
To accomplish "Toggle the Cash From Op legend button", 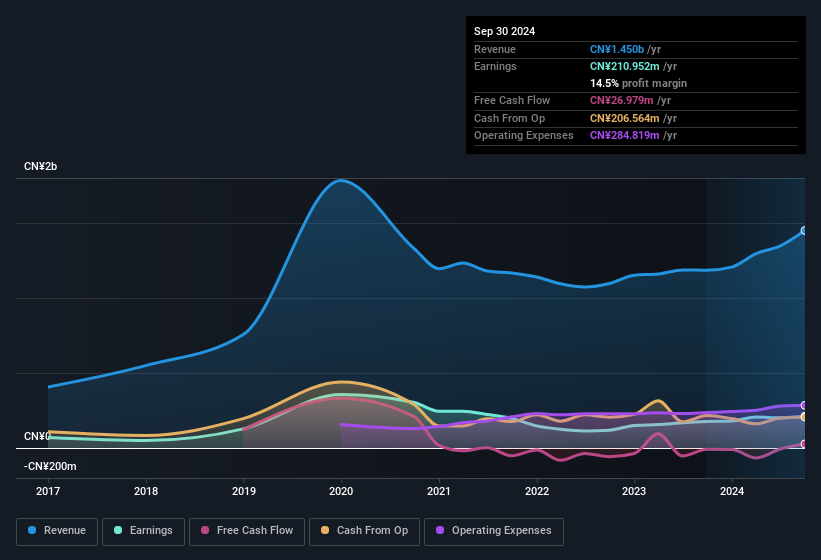I will click(364, 531).
